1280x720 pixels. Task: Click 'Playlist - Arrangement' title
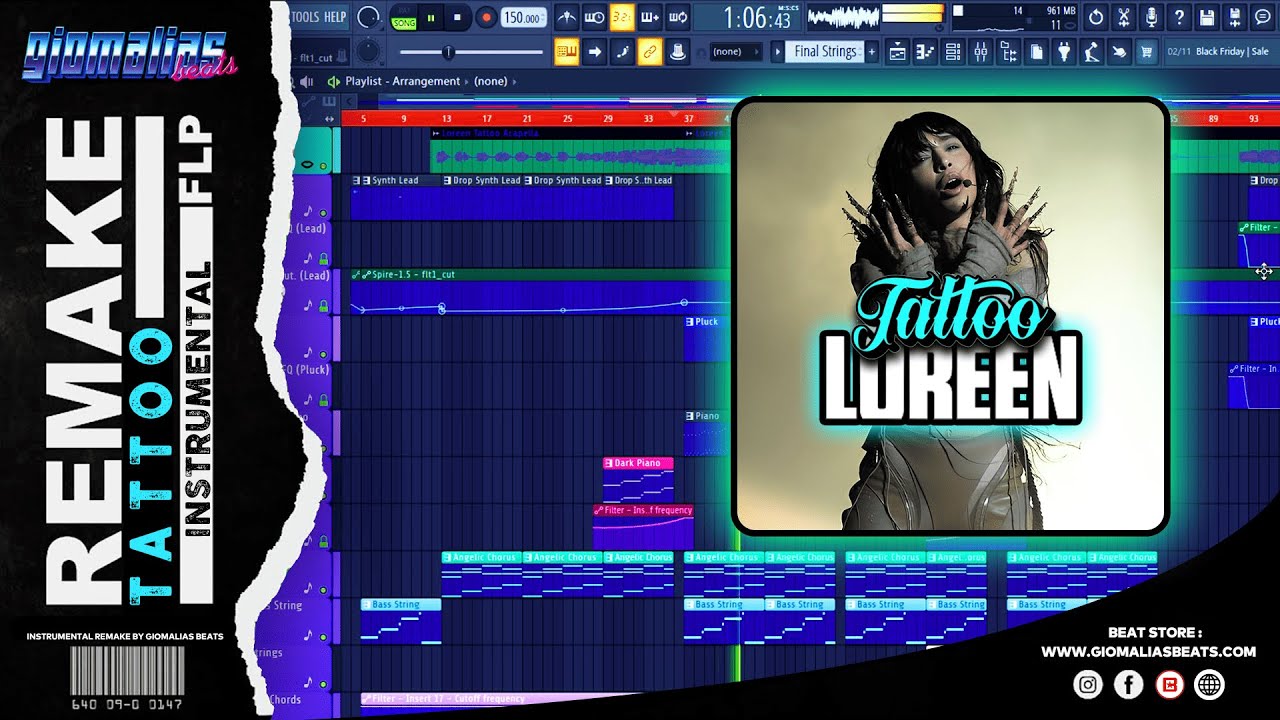(x=403, y=81)
